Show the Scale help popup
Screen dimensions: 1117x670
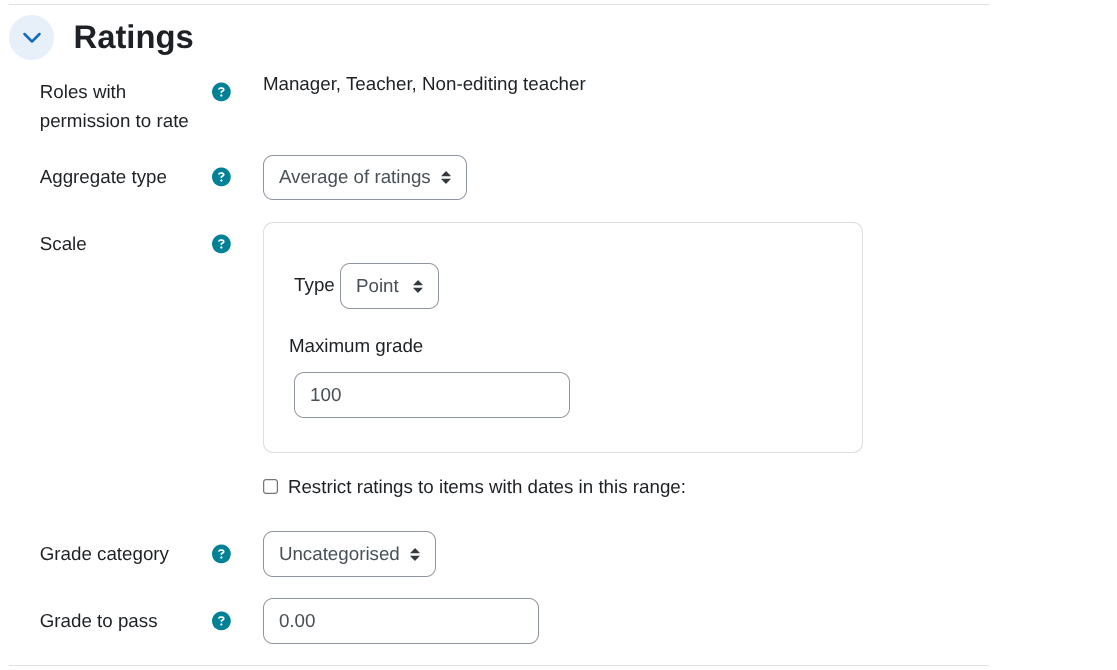[x=221, y=244]
